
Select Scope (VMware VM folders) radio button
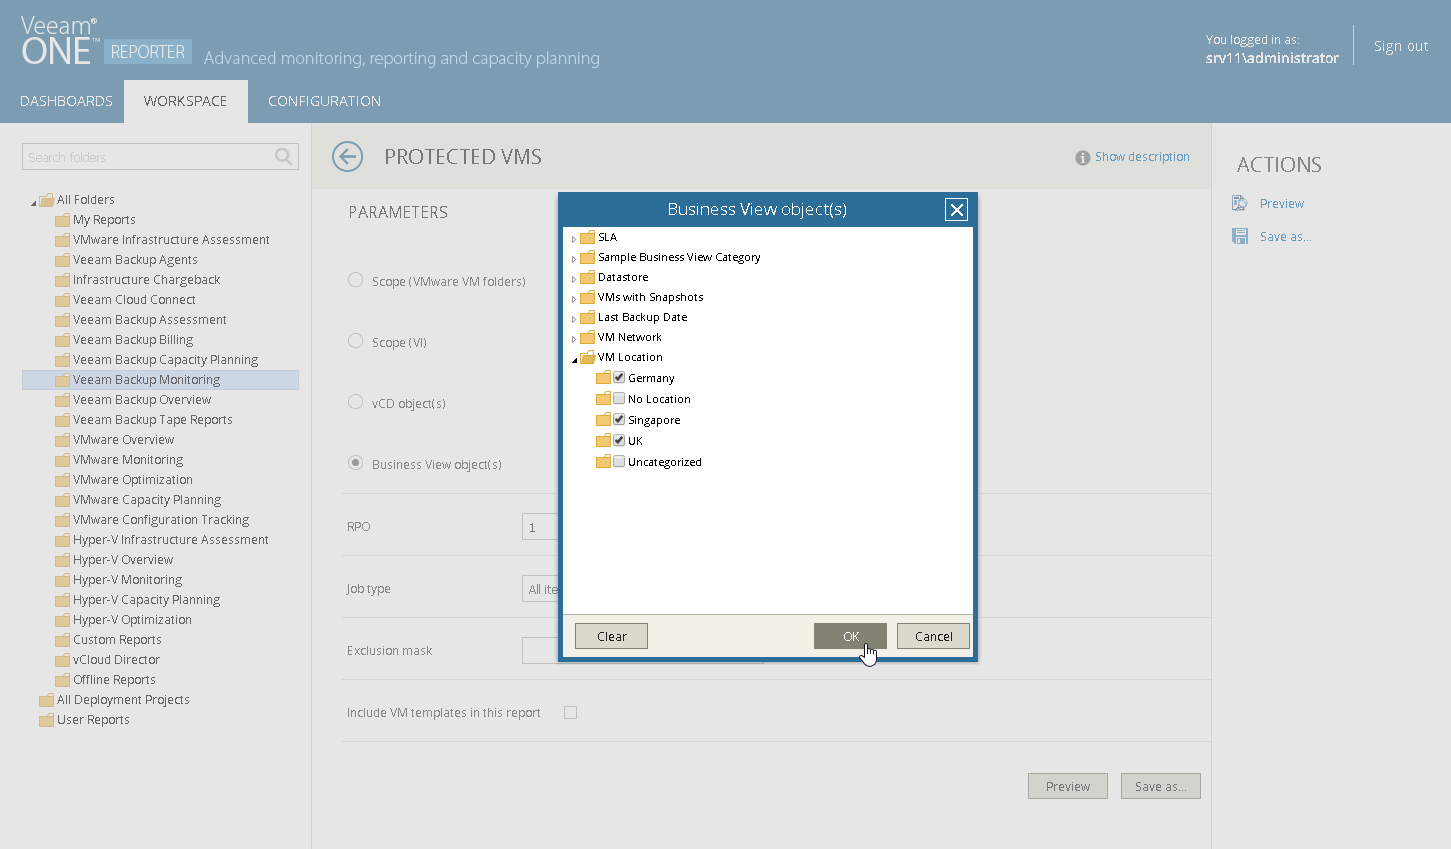(355, 280)
